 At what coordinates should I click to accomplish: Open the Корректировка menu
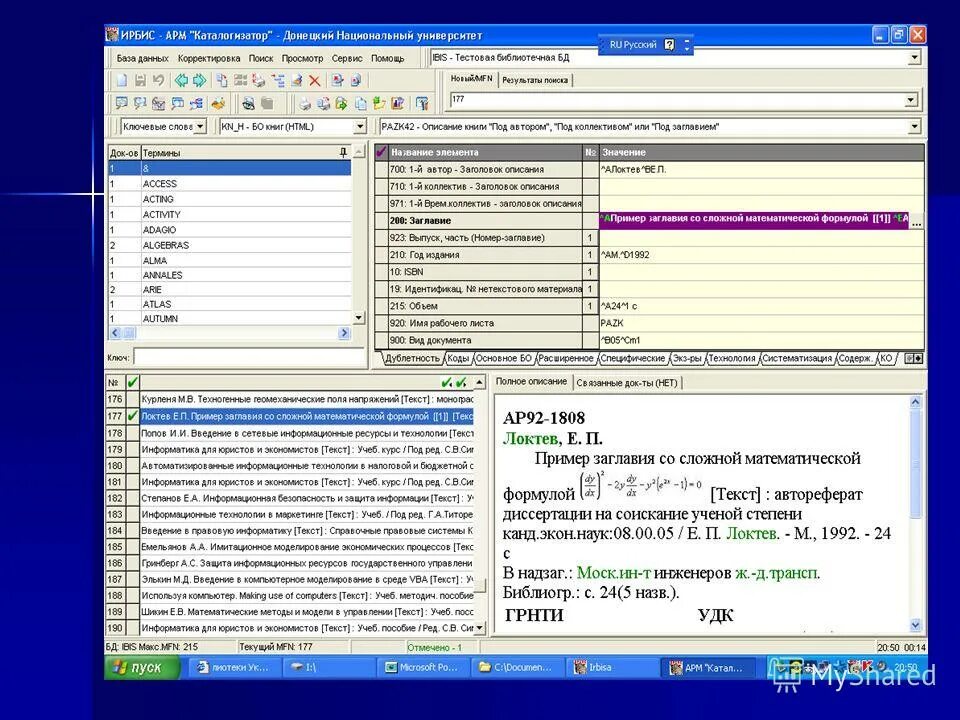click(209, 58)
